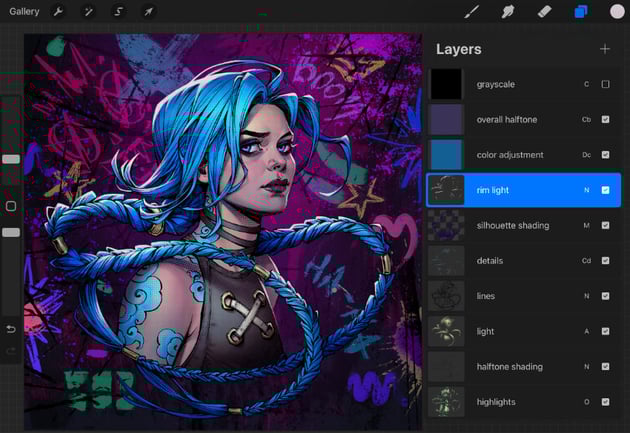Screen dimensions: 630x433
Task: Select the details layer thumbnail
Action: click(446, 261)
